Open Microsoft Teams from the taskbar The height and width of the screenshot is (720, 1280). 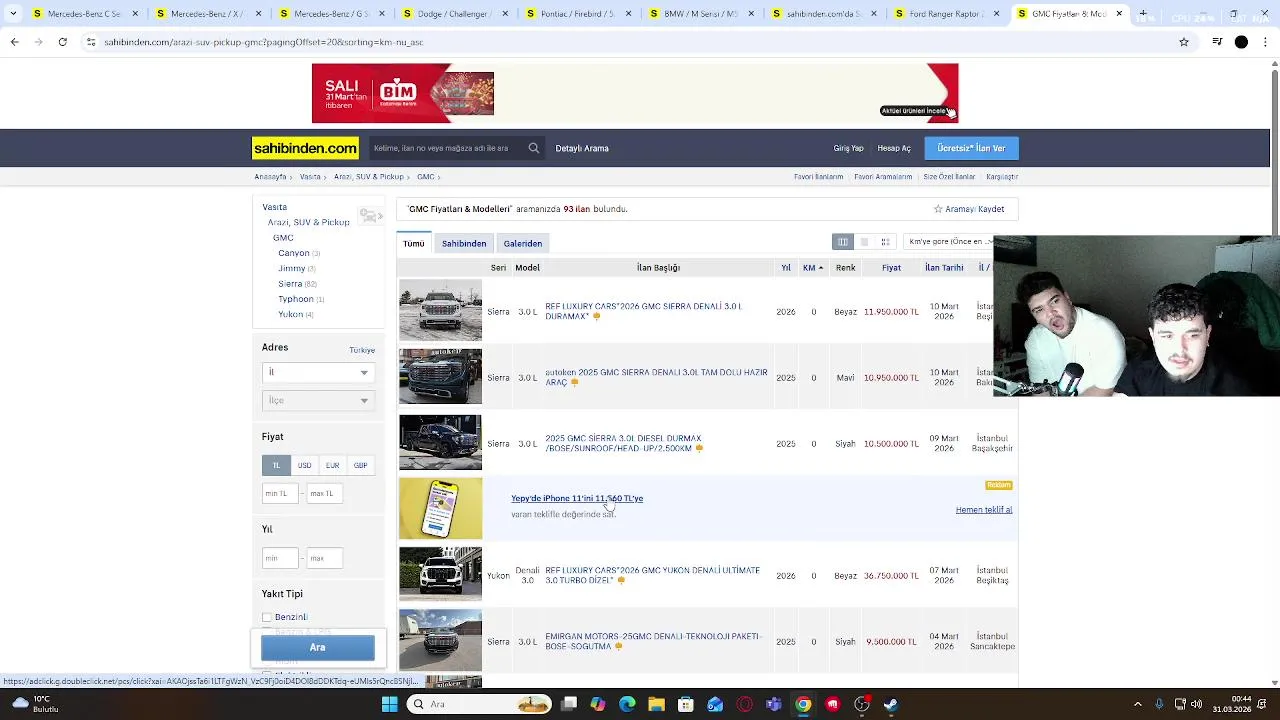click(x=773, y=704)
